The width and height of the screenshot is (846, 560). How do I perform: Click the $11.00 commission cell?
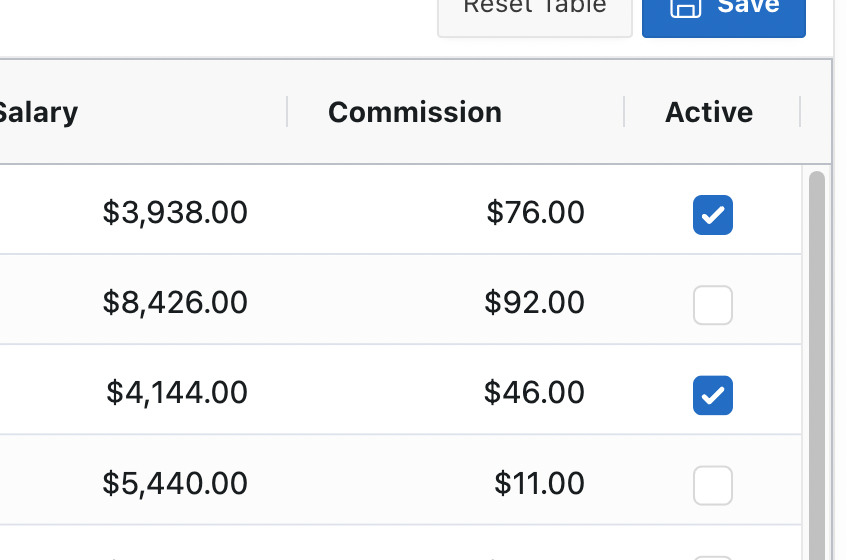tap(540, 484)
